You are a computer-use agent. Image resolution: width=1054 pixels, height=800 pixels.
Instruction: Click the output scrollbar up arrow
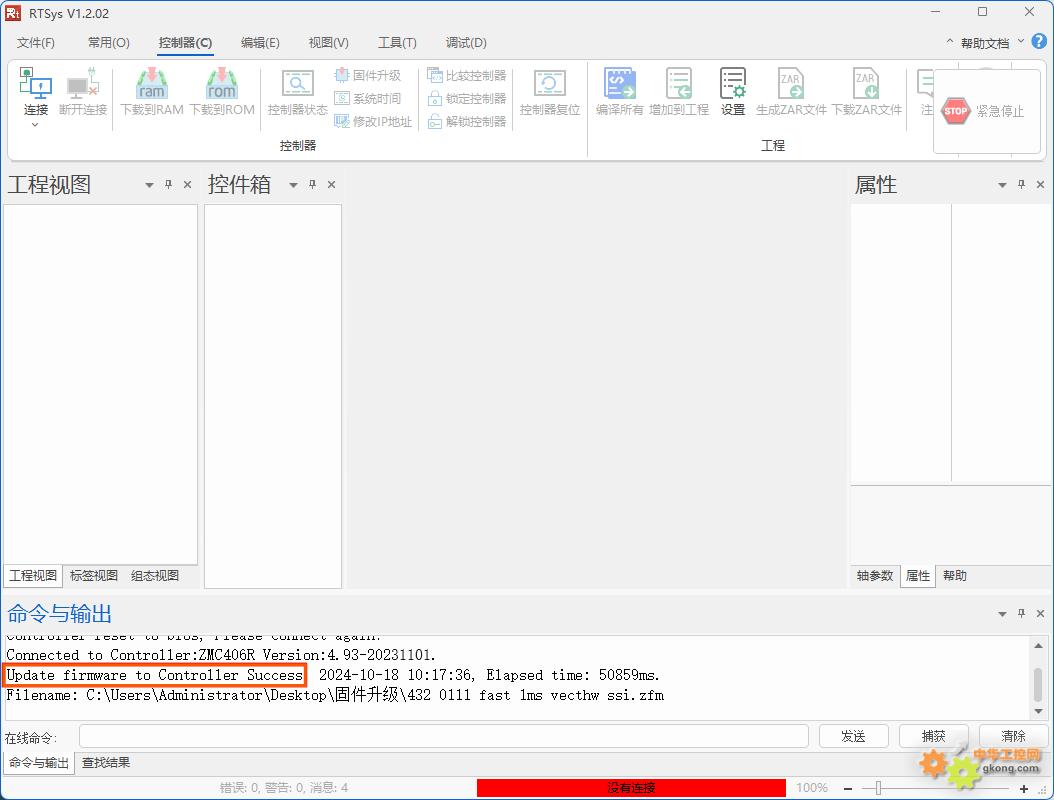click(x=1039, y=646)
